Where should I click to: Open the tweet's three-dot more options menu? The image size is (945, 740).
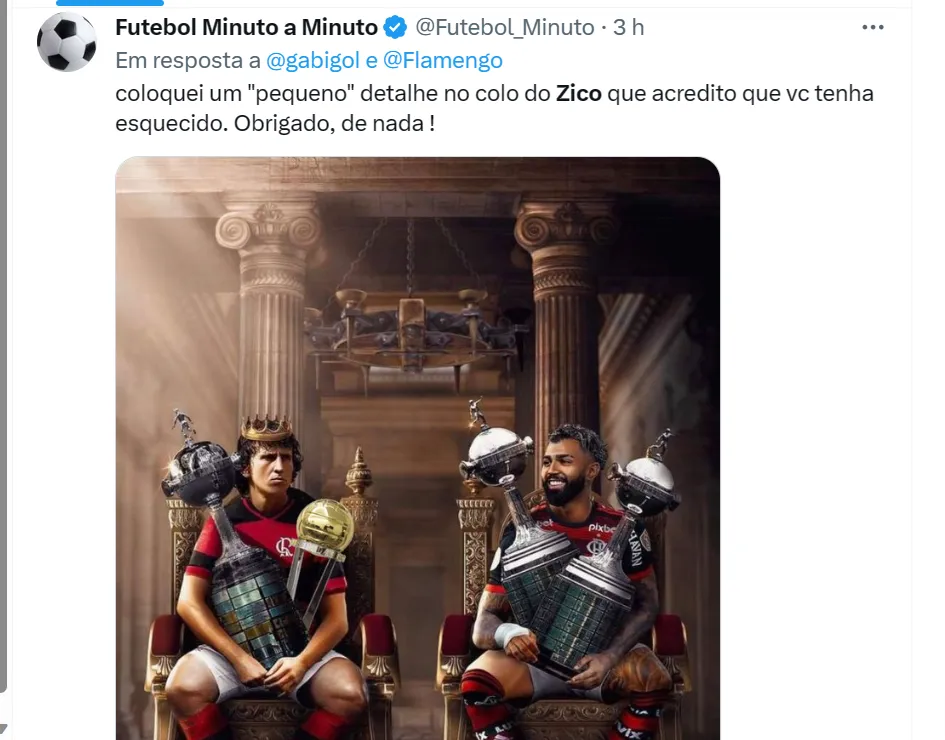(873, 27)
